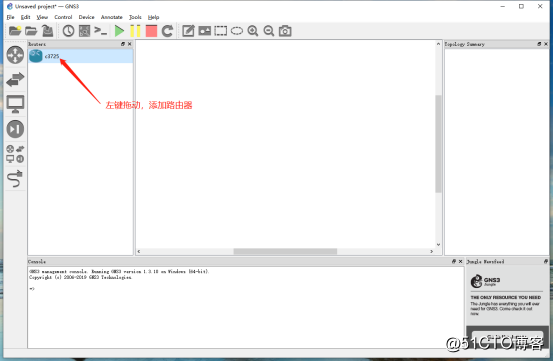The width and height of the screenshot is (554, 362).
Task: Close the Topology Summary panel
Action: pyautogui.click(x=546, y=44)
